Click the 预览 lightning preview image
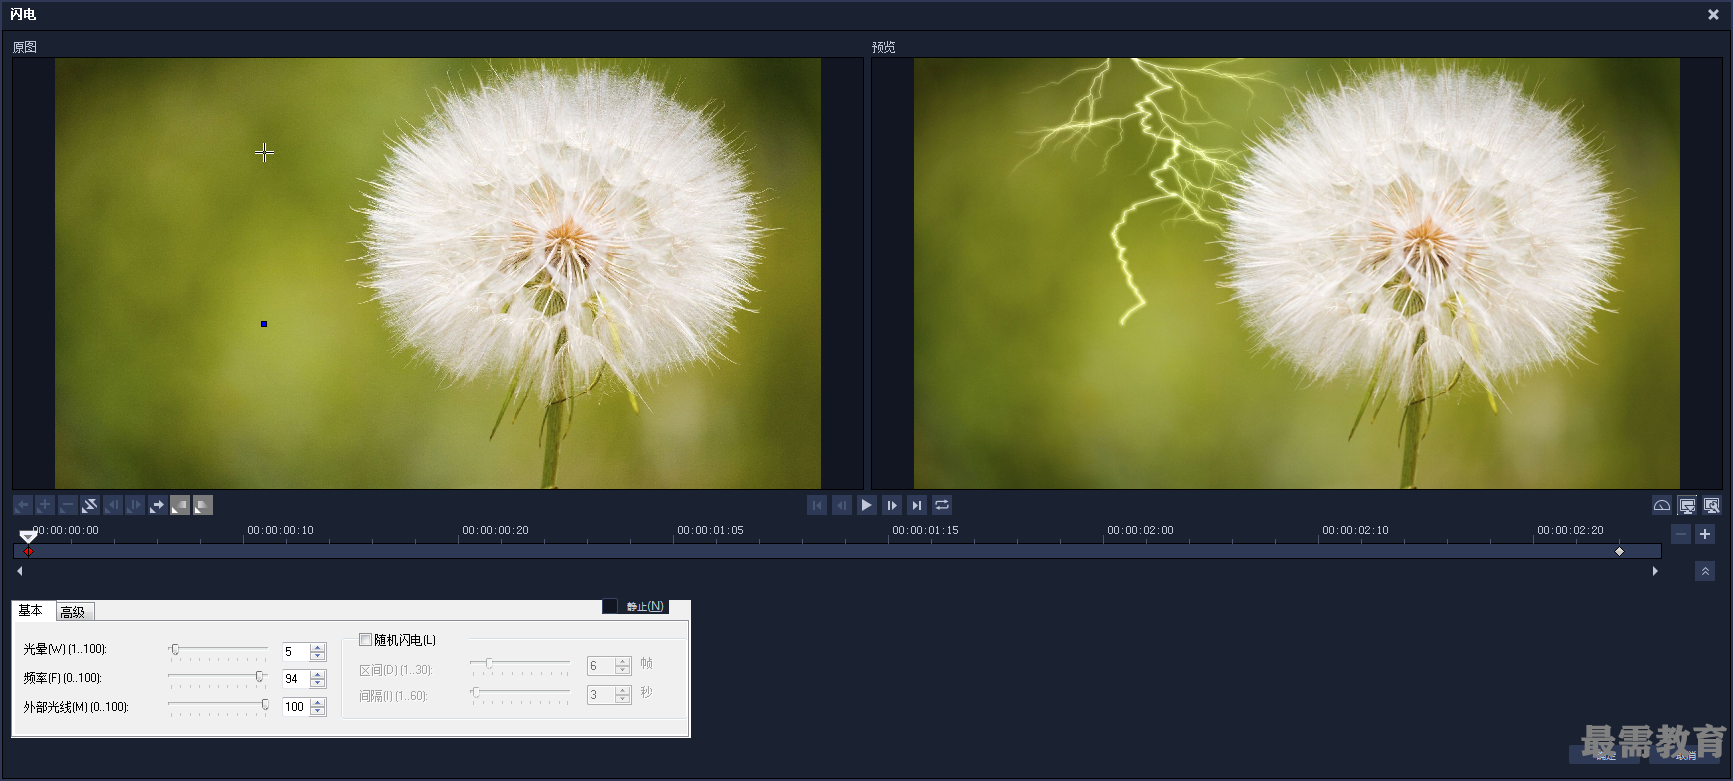The width and height of the screenshot is (1733, 781). (1297, 273)
